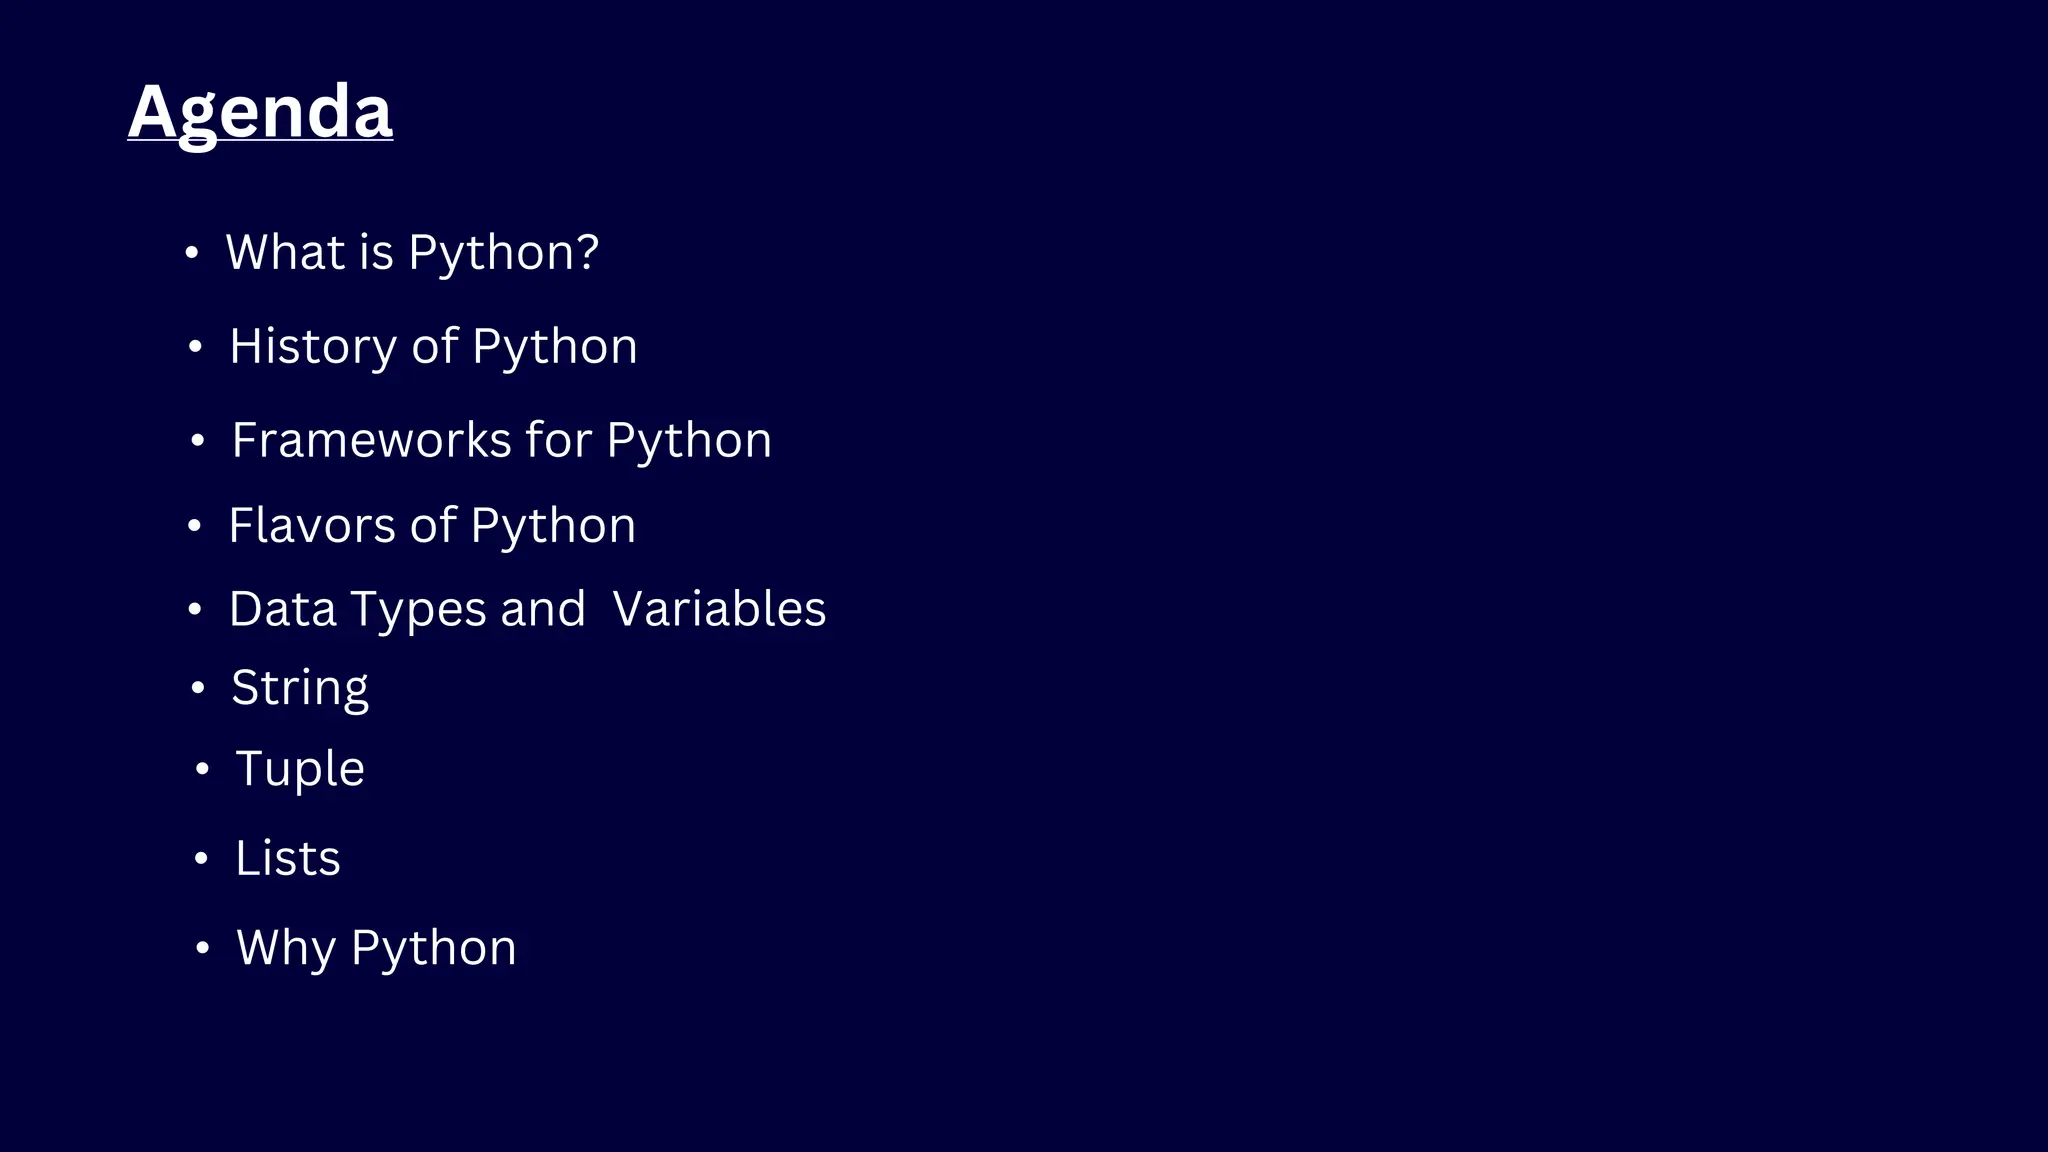Screen dimensions: 2048x1152
Task: Click the bullet dot beside 'Frameworks for Python'
Action: click(x=198, y=440)
